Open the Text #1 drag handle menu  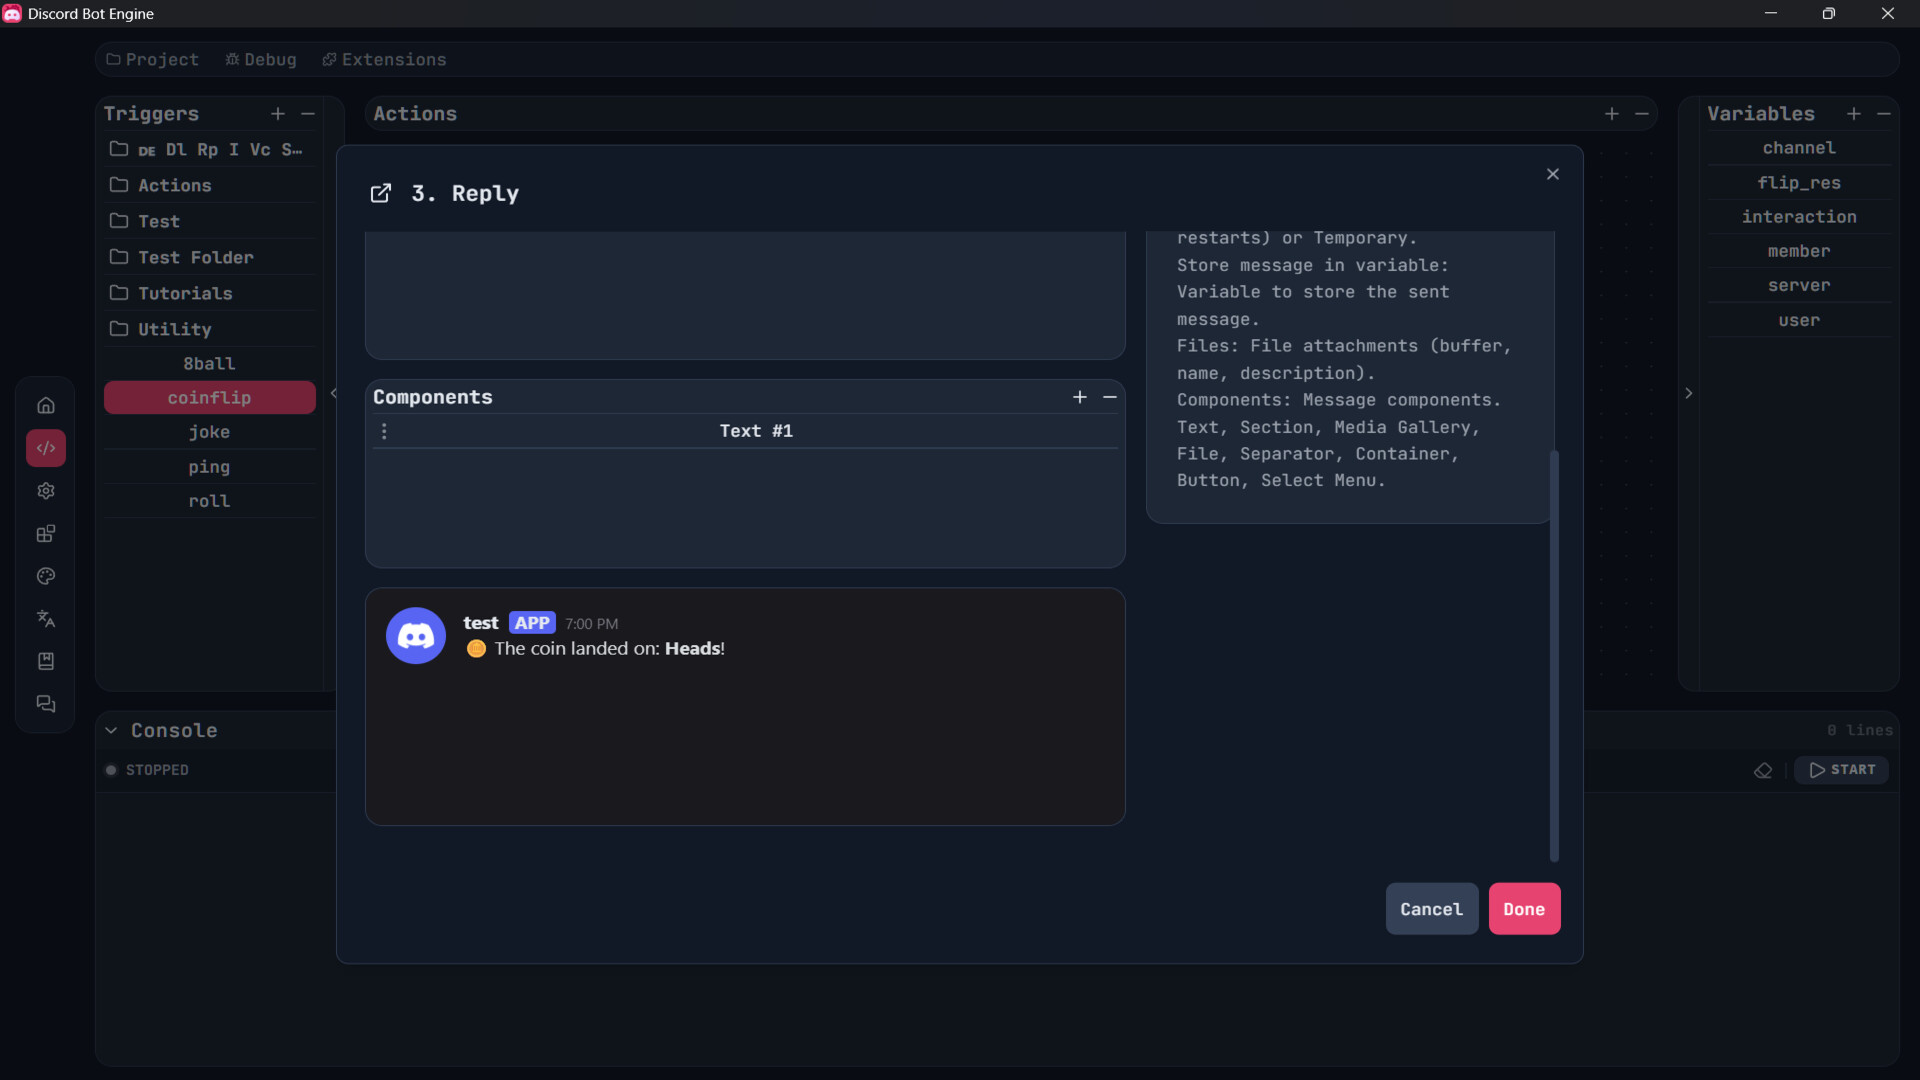coord(385,431)
